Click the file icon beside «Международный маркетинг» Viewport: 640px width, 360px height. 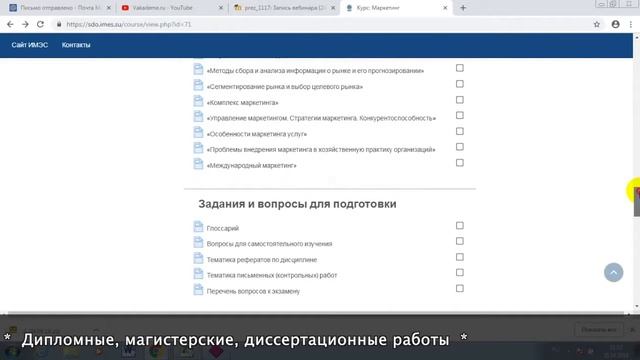point(198,164)
